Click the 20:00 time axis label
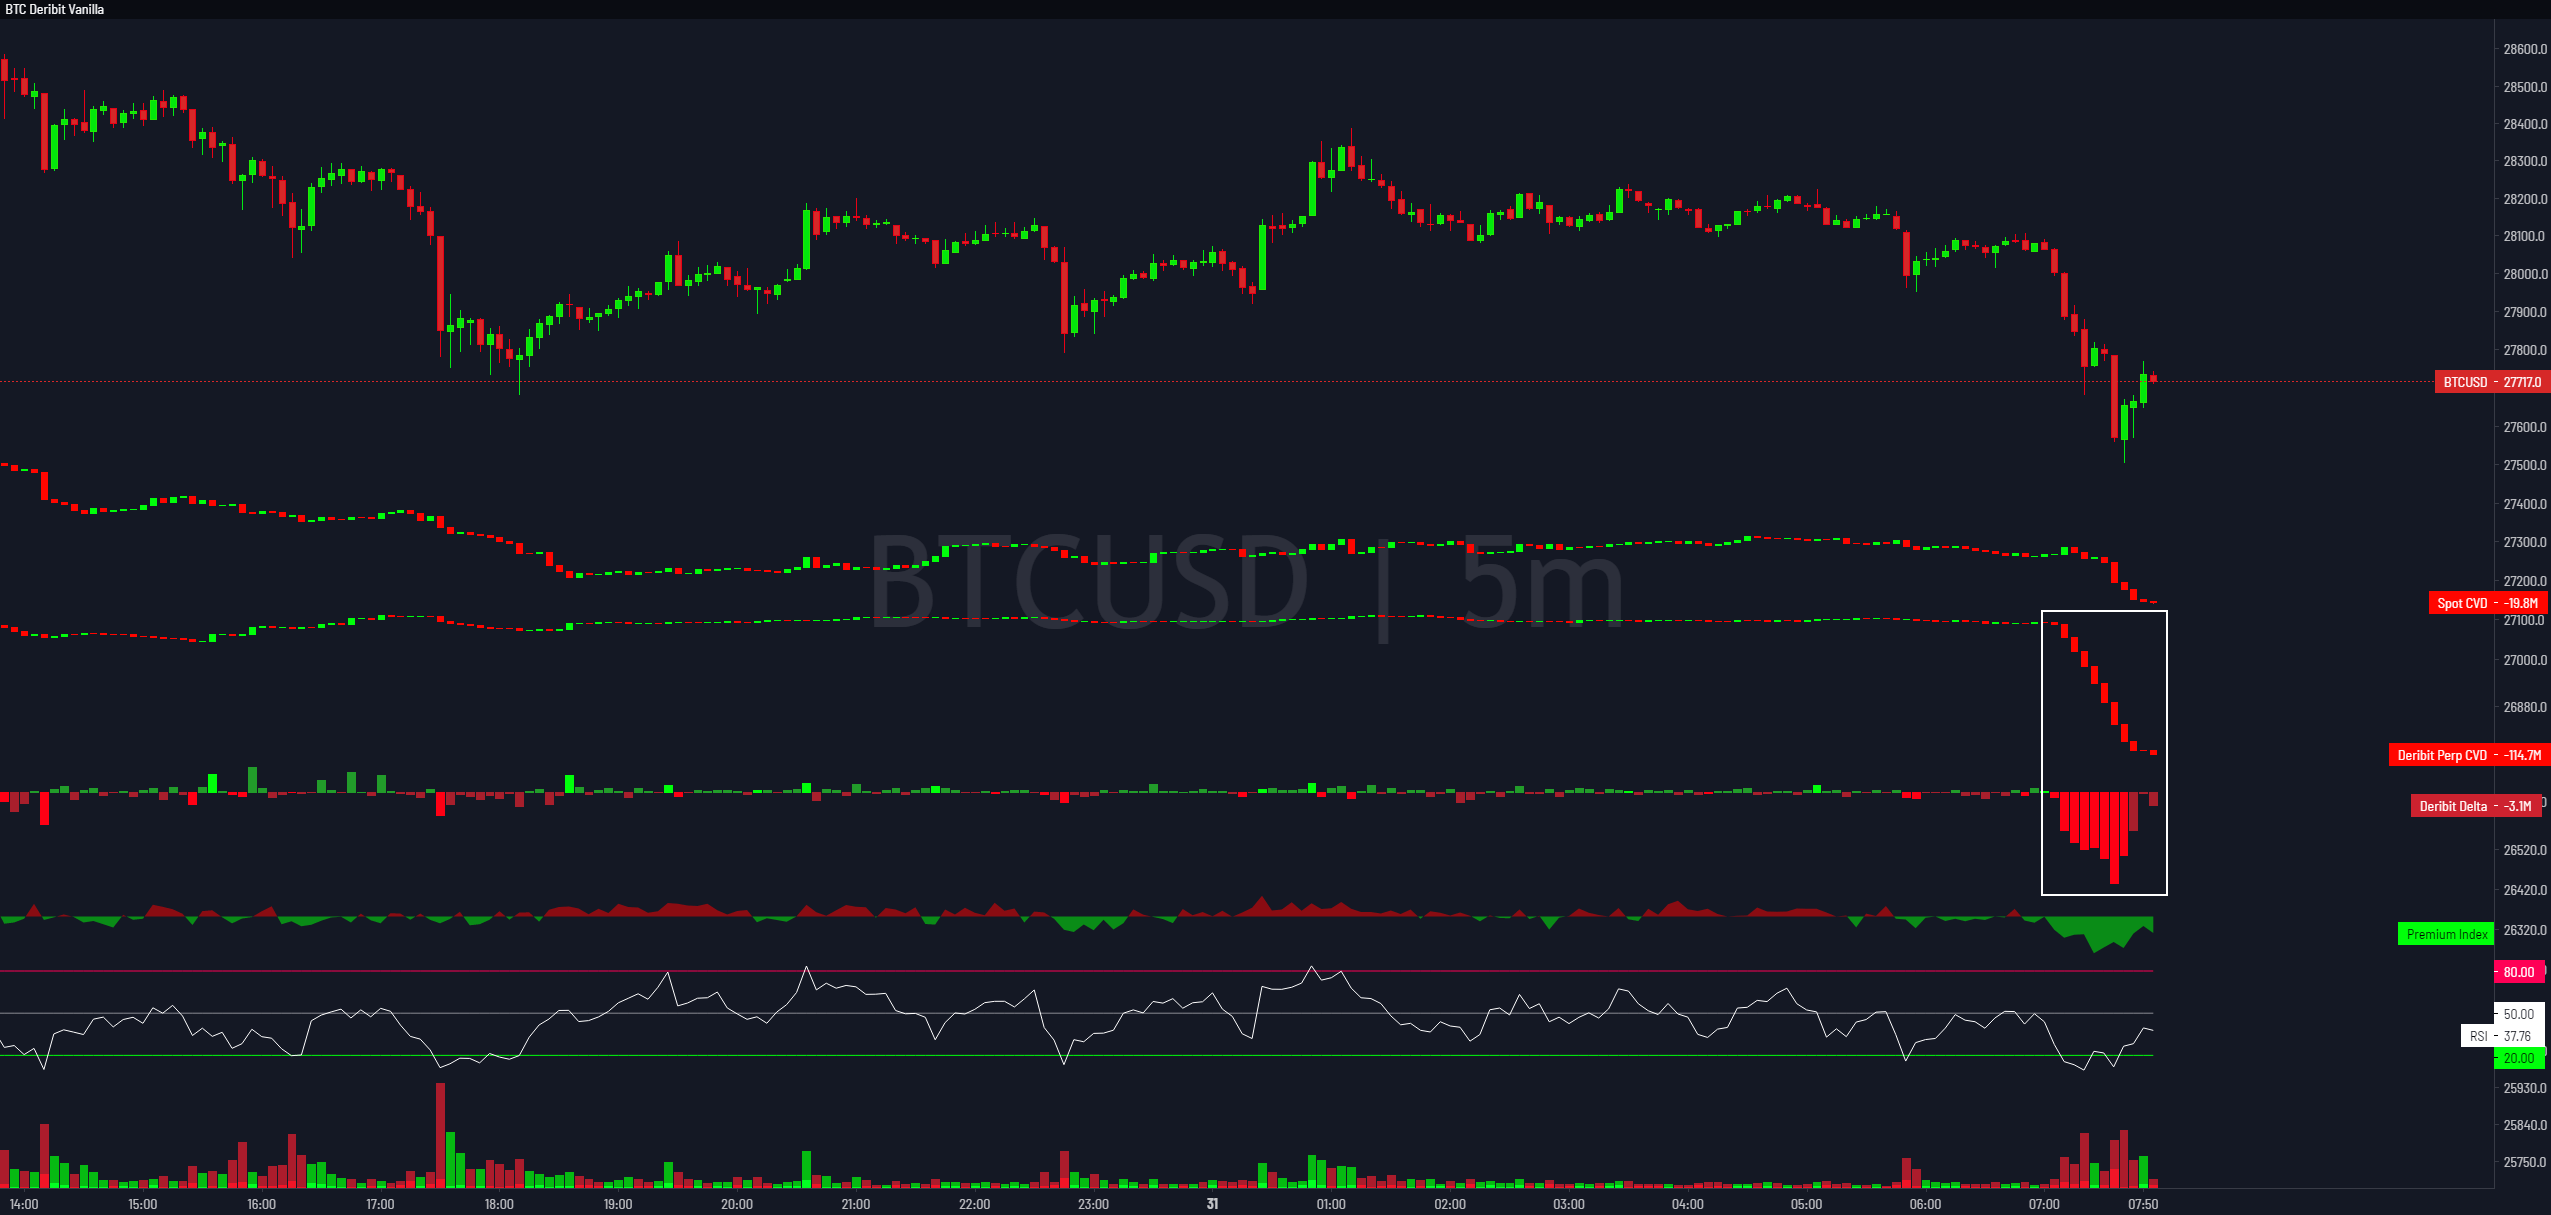This screenshot has width=2551, height=1215. point(737,1204)
